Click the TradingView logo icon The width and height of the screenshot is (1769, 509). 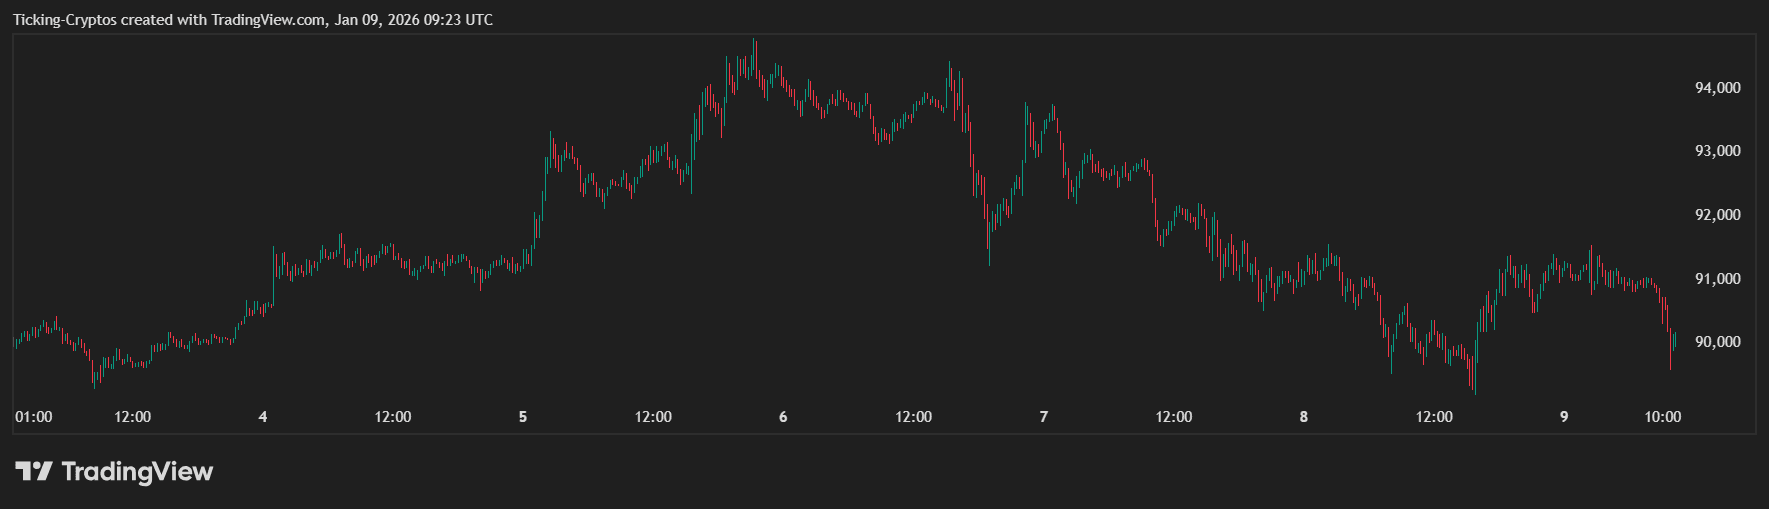[33, 471]
